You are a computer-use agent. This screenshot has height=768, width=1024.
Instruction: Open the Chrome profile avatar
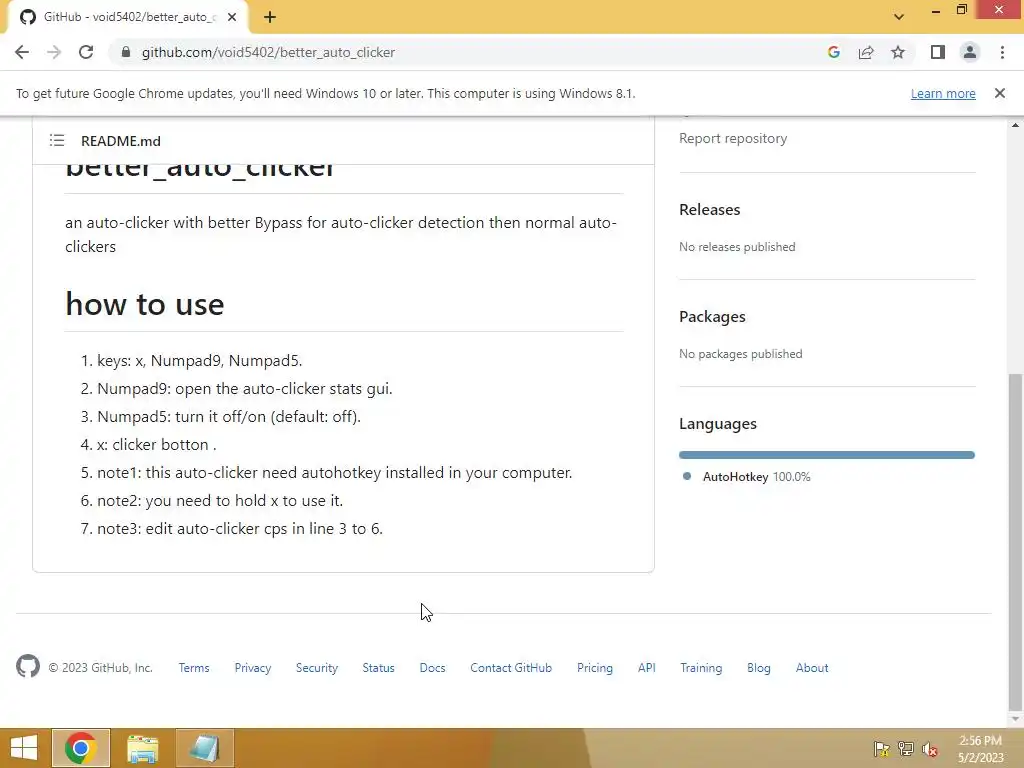click(x=970, y=52)
